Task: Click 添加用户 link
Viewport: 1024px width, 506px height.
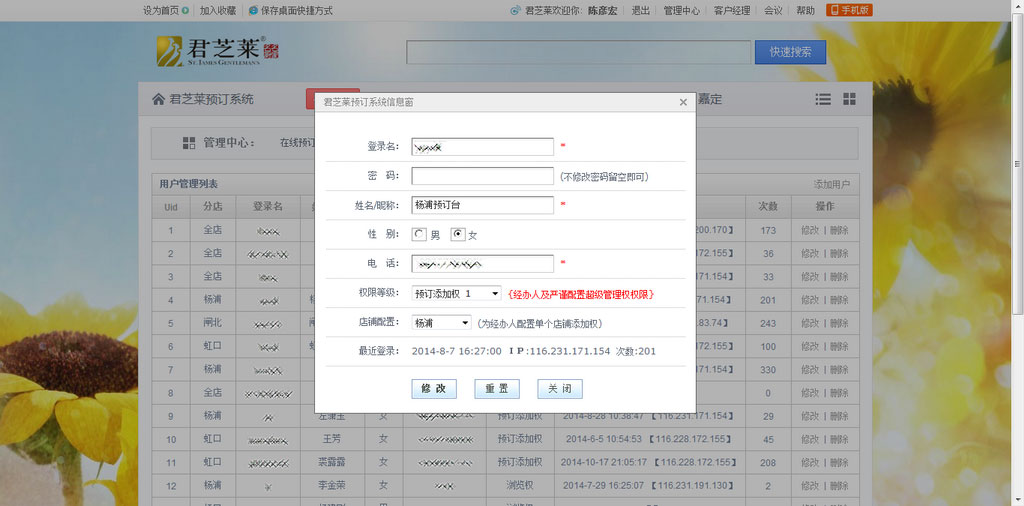Action: tap(832, 184)
